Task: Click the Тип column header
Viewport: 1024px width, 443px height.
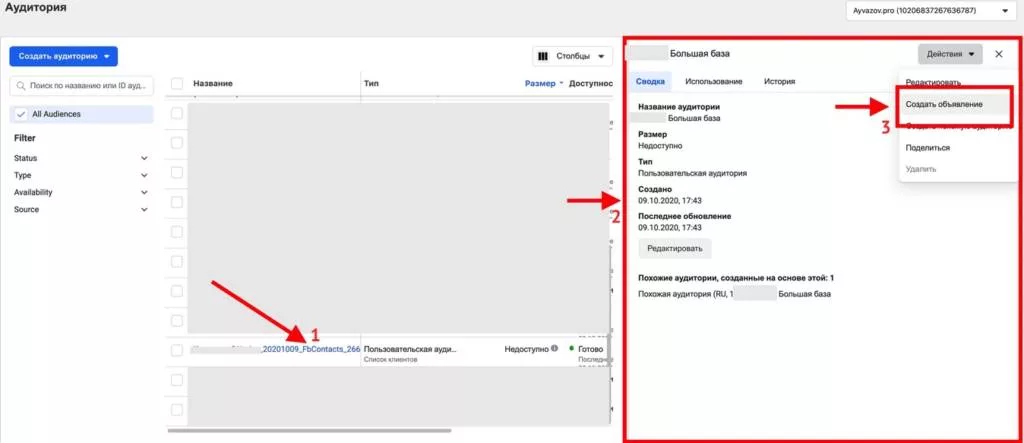Action: click(372, 84)
